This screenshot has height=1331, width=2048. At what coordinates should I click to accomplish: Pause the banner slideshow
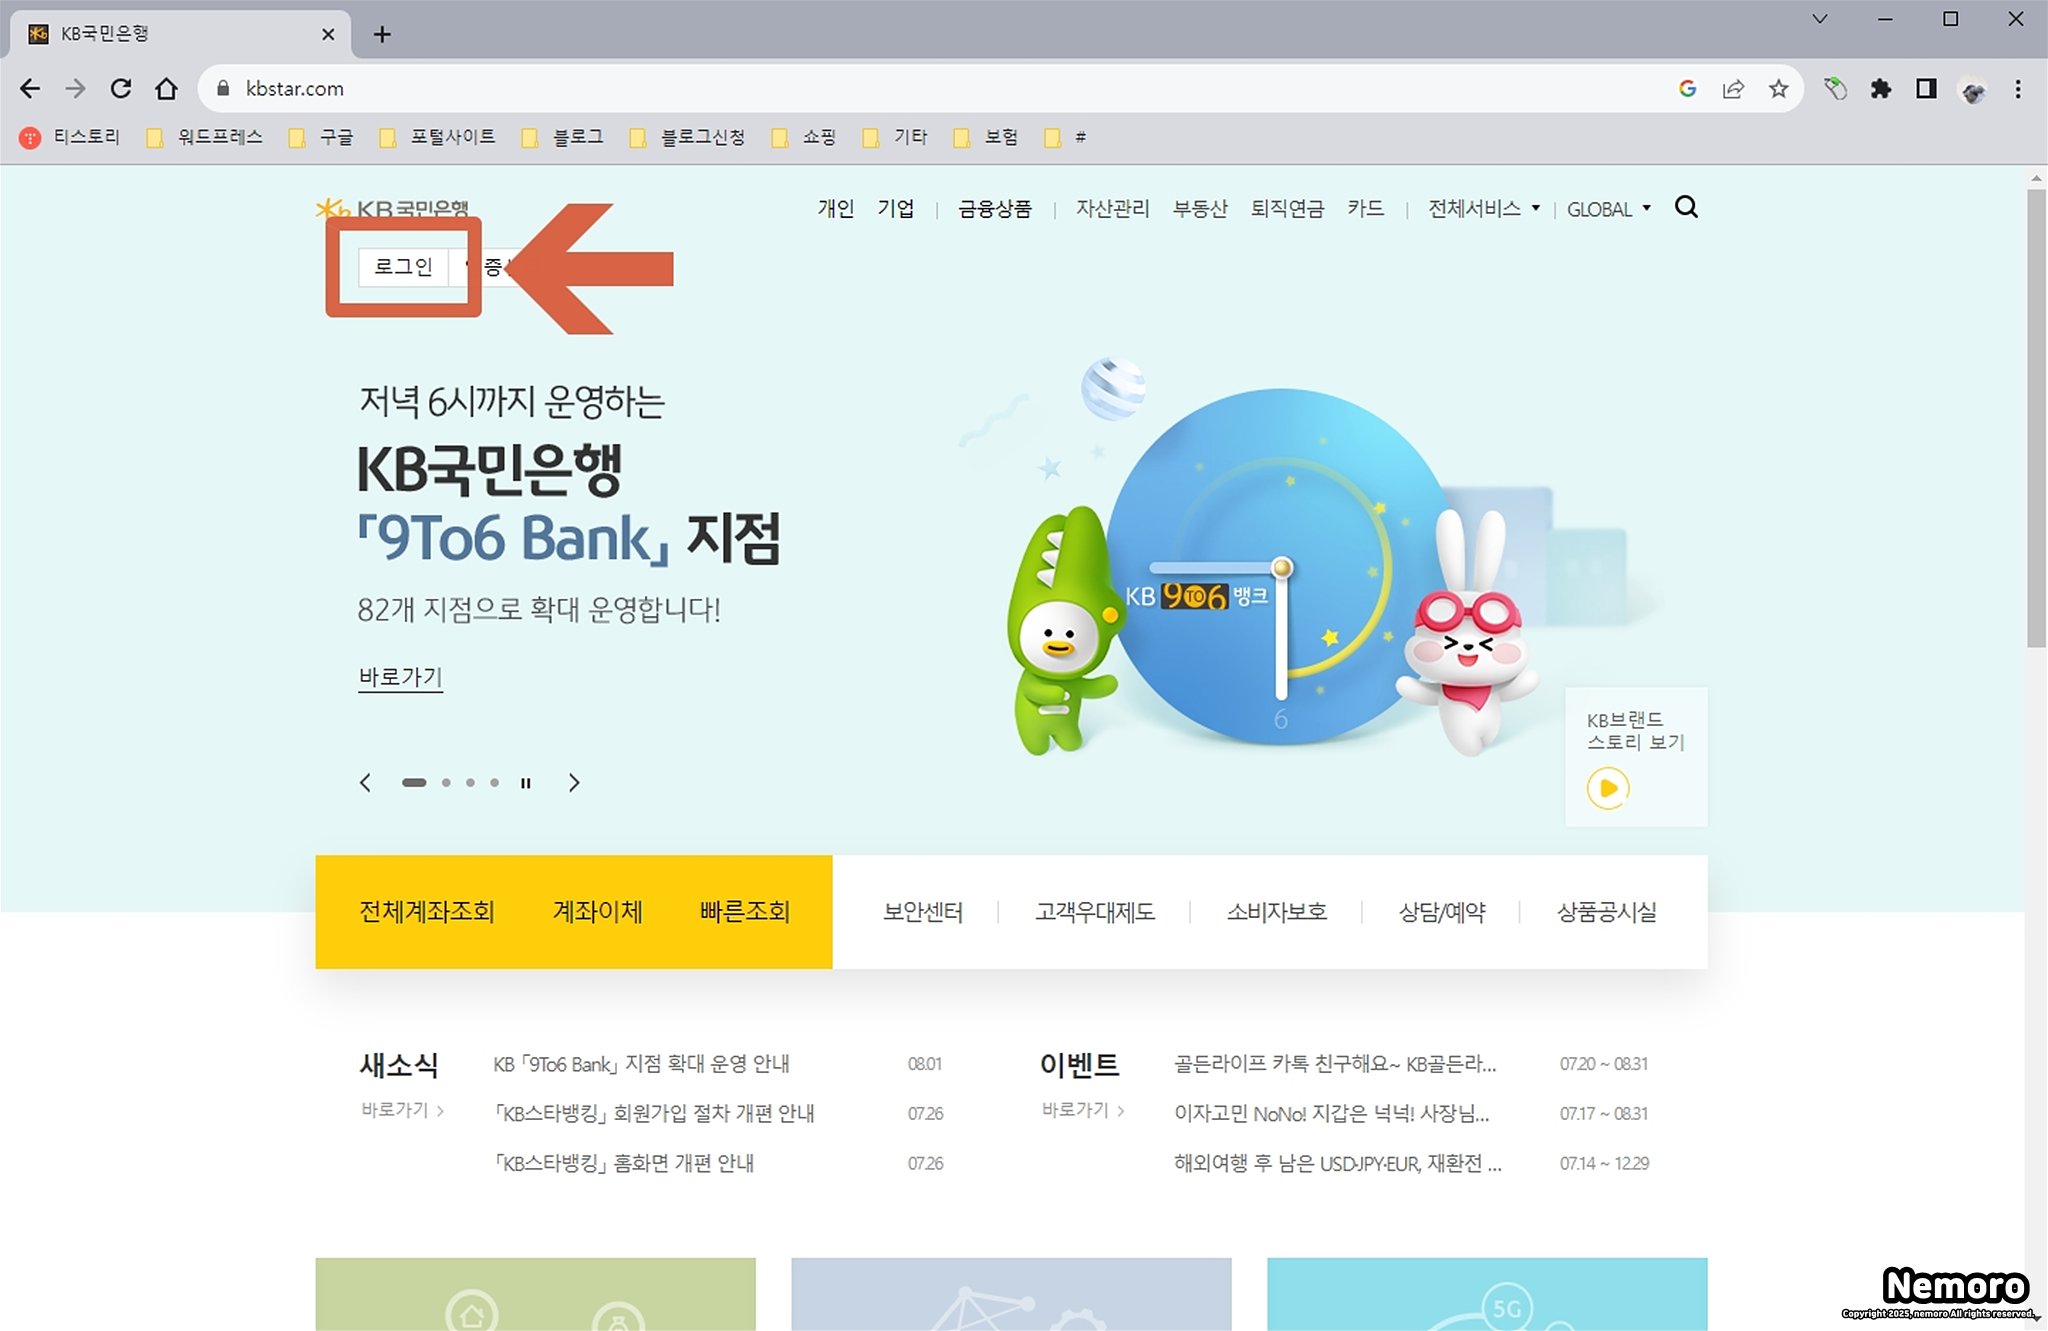coord(525,783)
